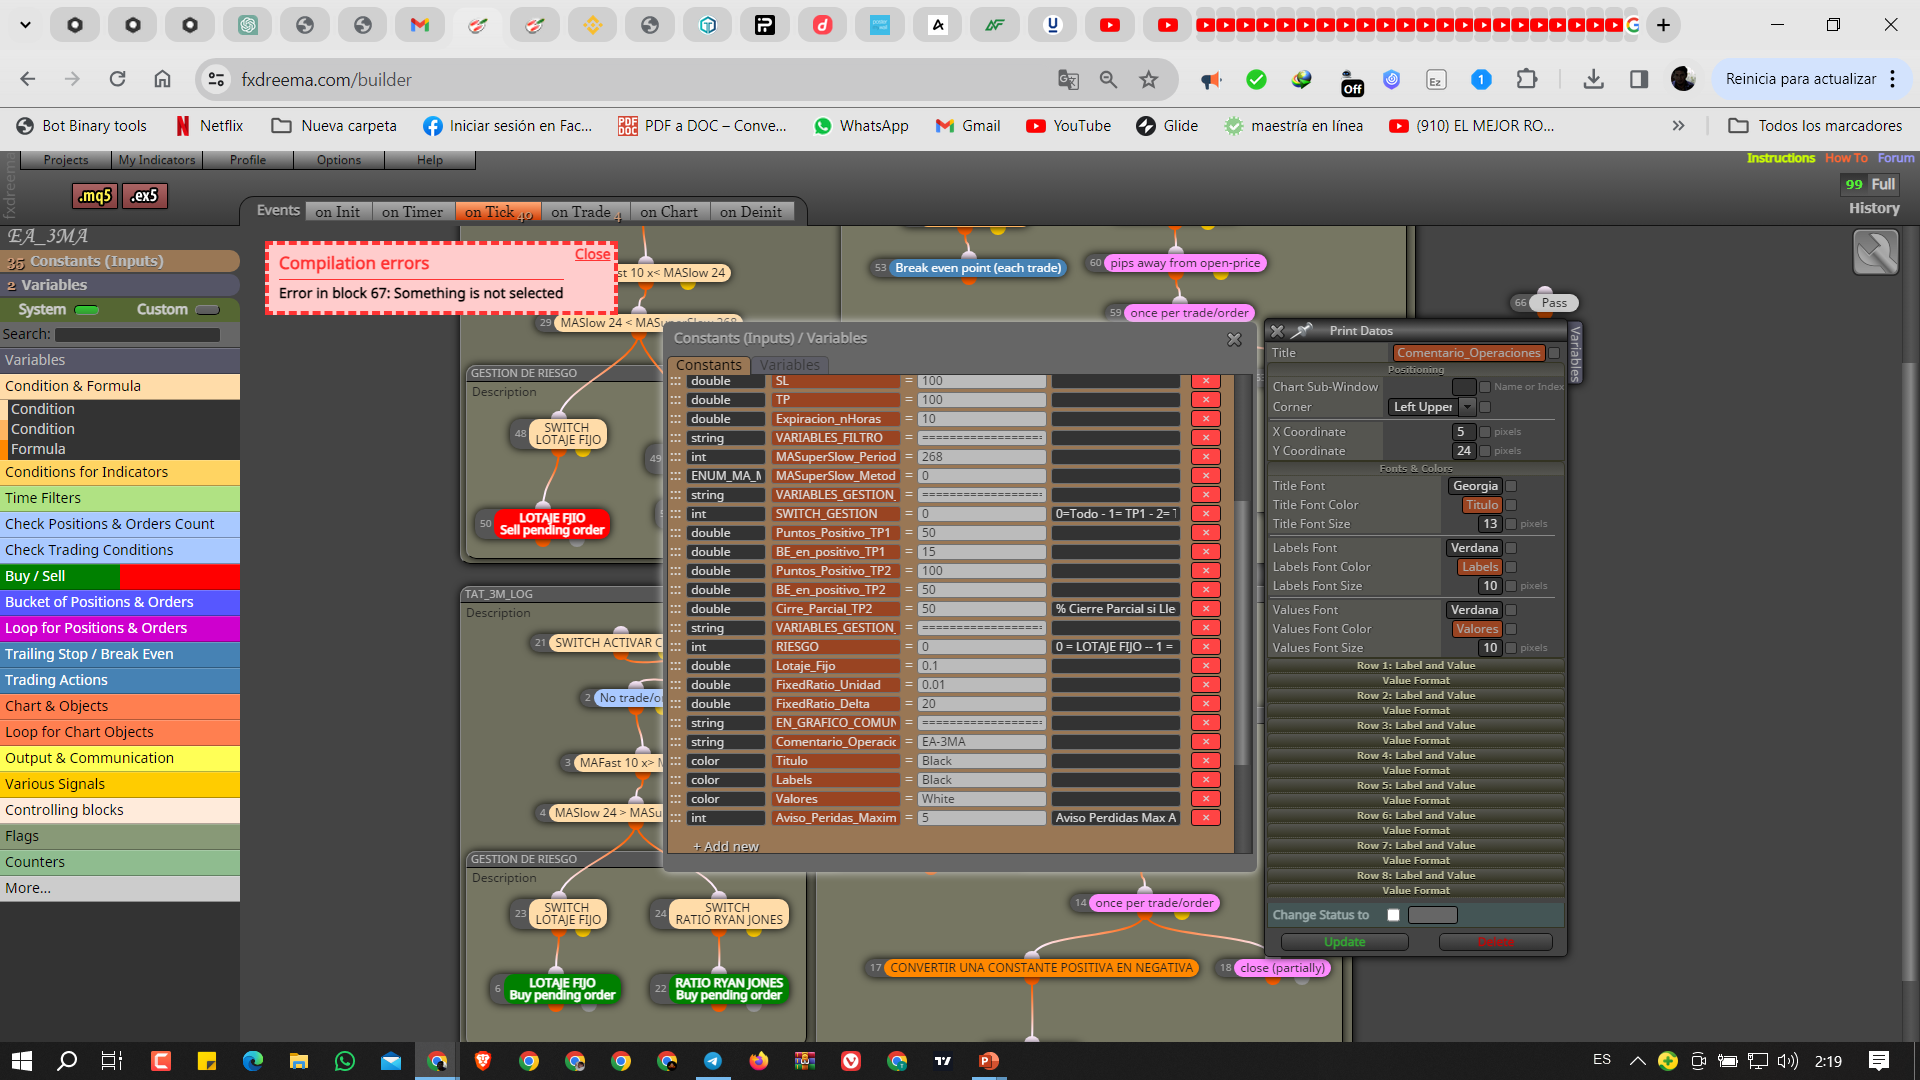
Task: Click the Update button in Print Datos
Action: [1344, 942]
